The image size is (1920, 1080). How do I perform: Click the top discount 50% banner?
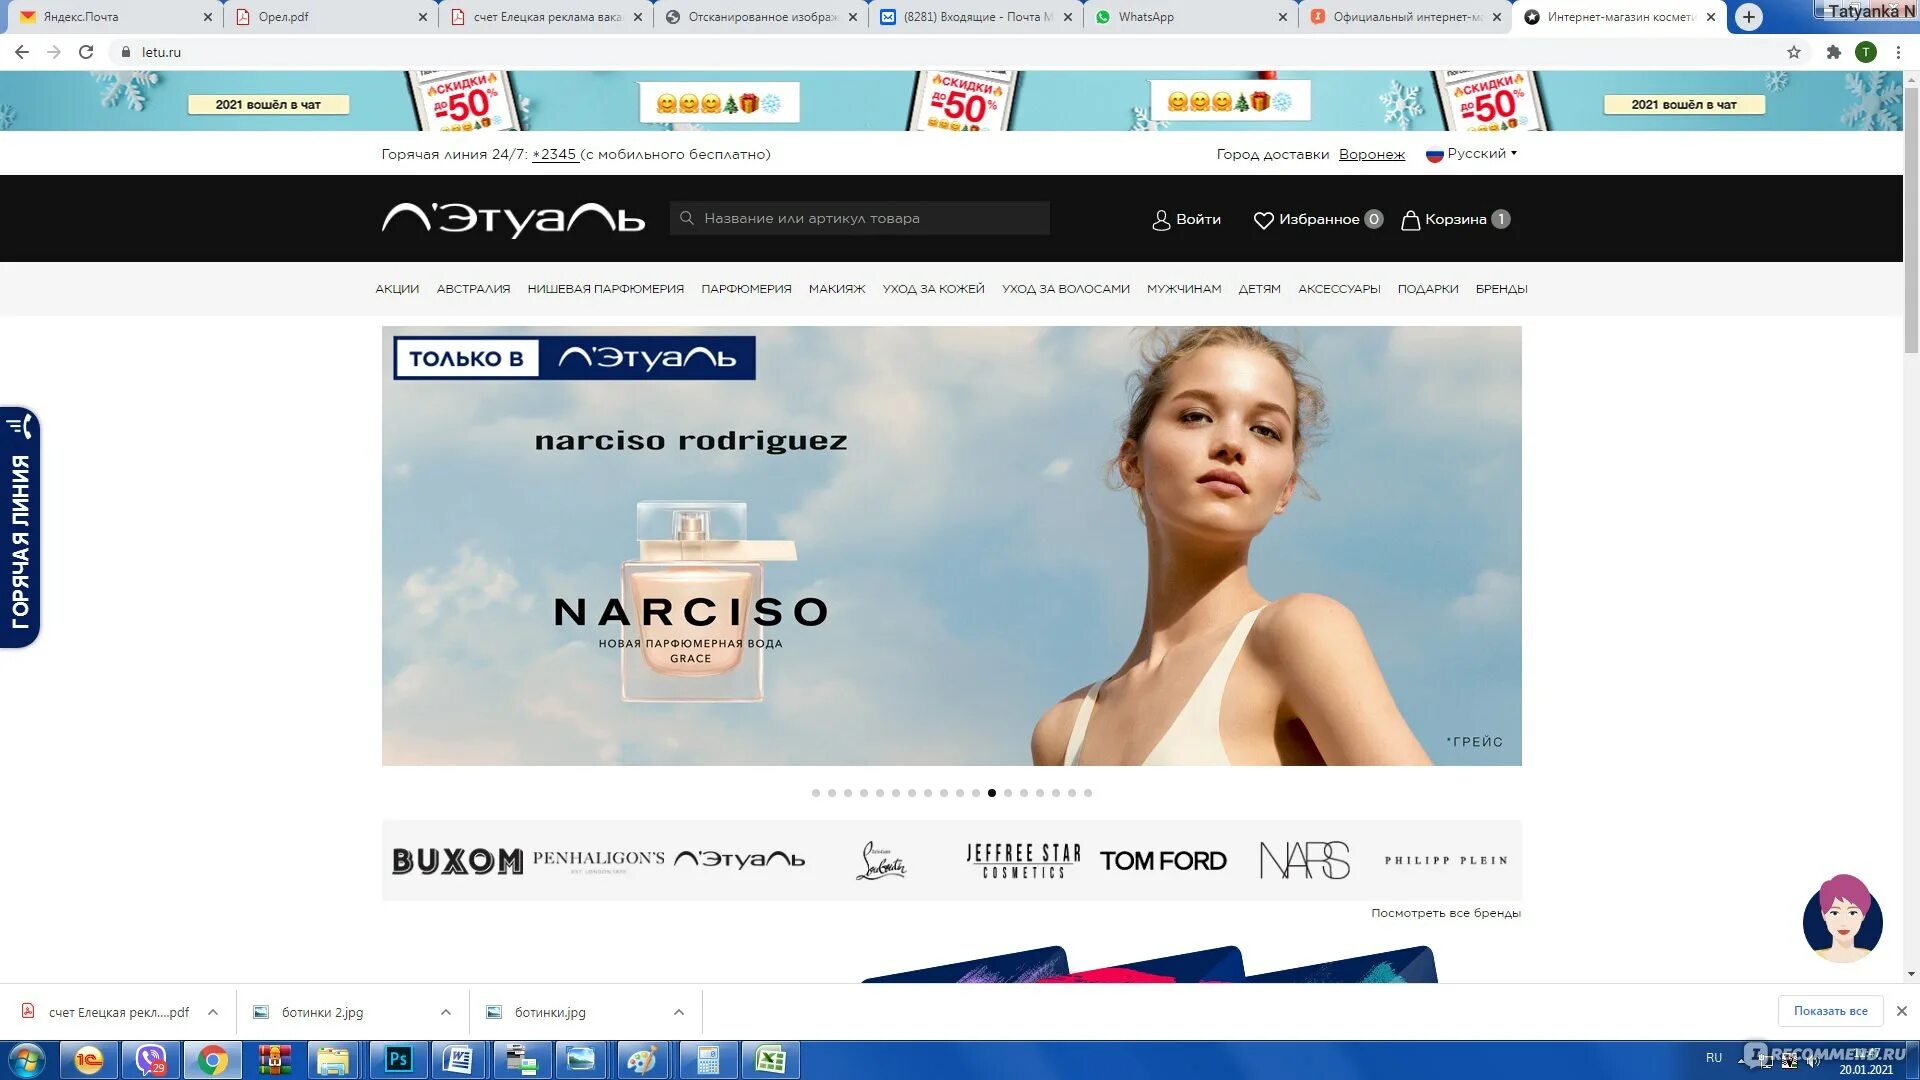tap(951, 101)
